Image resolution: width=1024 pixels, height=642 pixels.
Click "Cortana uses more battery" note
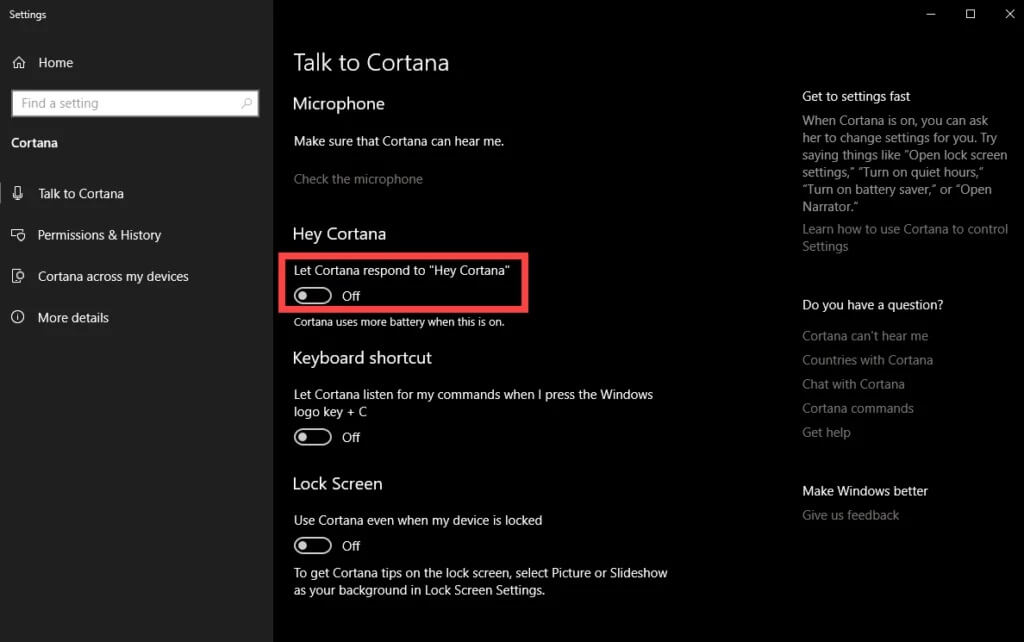(x=399, y=322)
